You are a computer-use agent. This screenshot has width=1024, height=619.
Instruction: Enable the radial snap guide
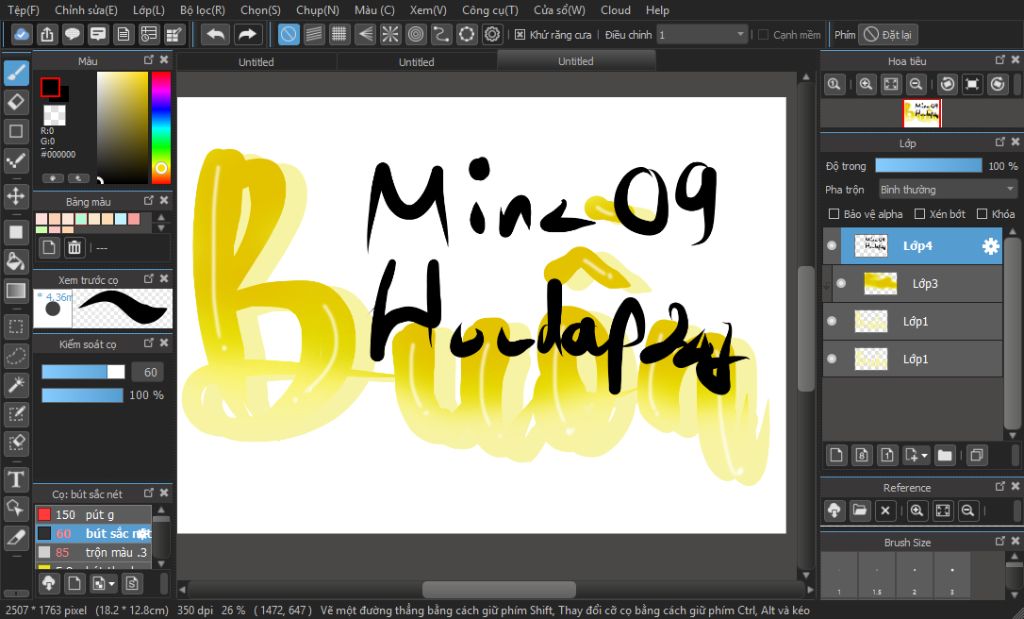[x=390, y=35]
